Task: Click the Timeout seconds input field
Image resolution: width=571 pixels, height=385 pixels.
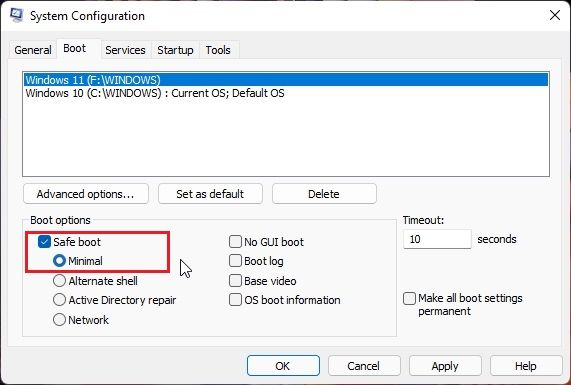Action: [437, 239]
